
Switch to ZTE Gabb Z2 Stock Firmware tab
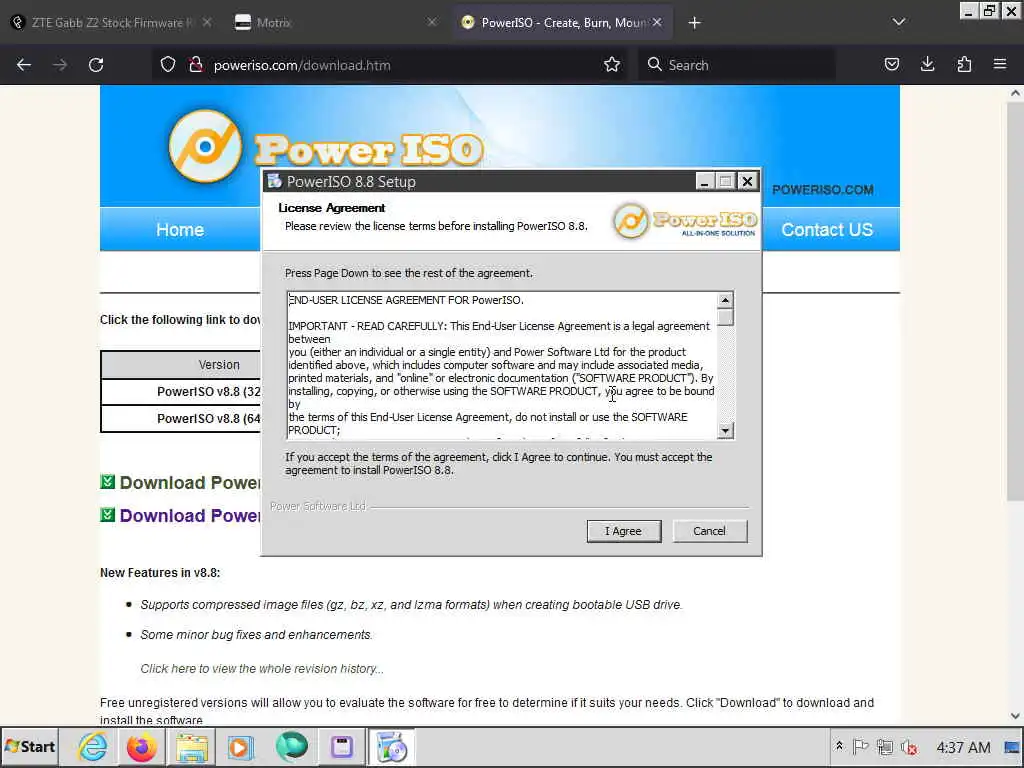click(x=112, y=23)
